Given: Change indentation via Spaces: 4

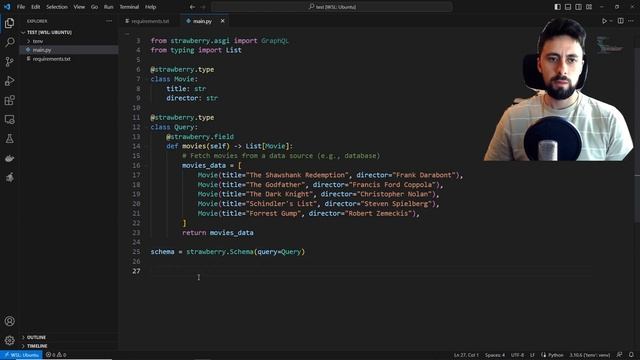Looking at the screenshot, I should tap(495, 355).
